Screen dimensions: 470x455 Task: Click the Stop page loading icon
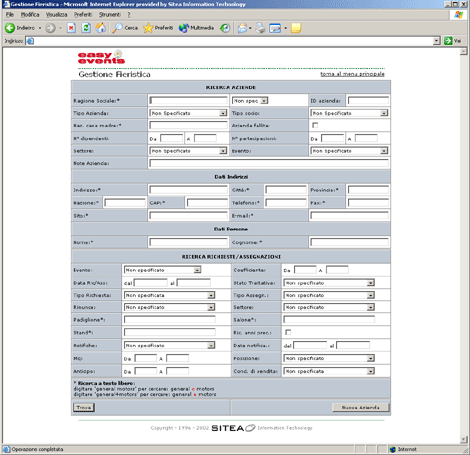point(71,28)
